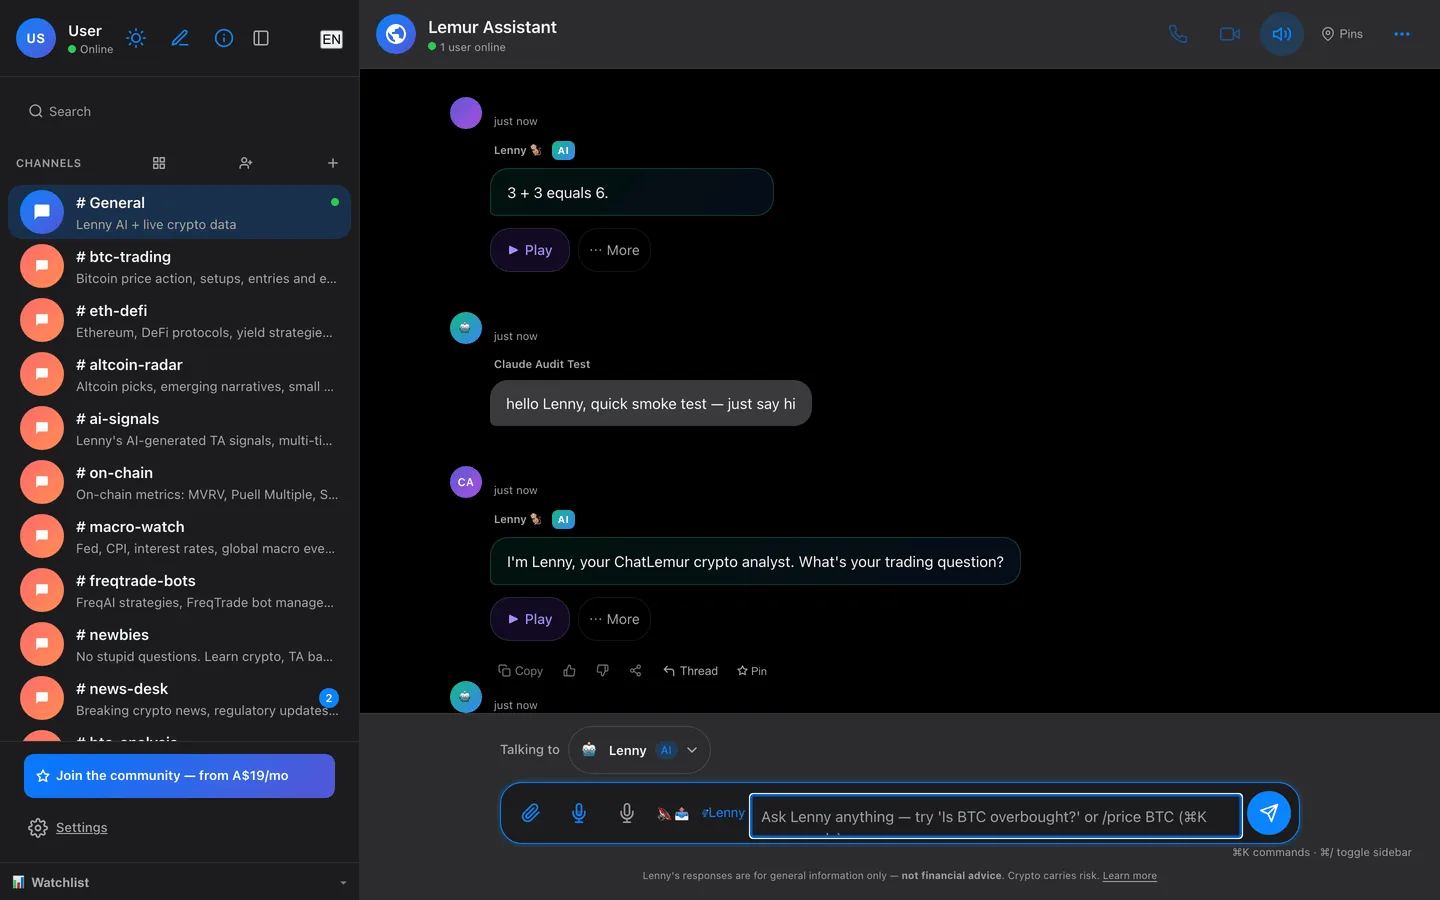Screen dimensions: 1440x900
Task: Open the Learn more link
Action: coord(1130,876)
